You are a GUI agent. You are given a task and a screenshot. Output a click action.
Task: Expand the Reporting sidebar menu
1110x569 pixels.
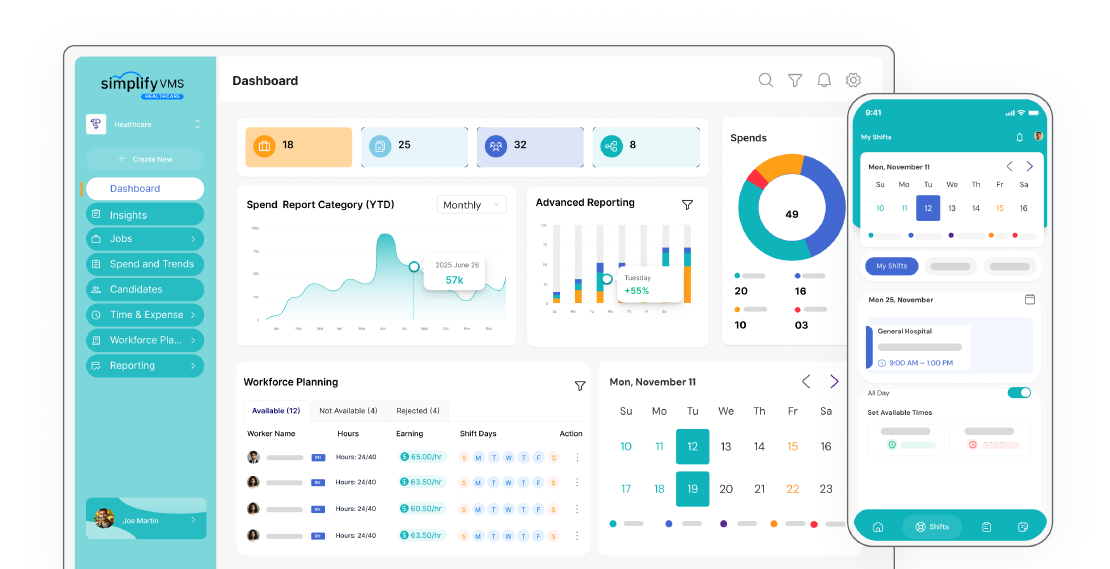[144, 366]
